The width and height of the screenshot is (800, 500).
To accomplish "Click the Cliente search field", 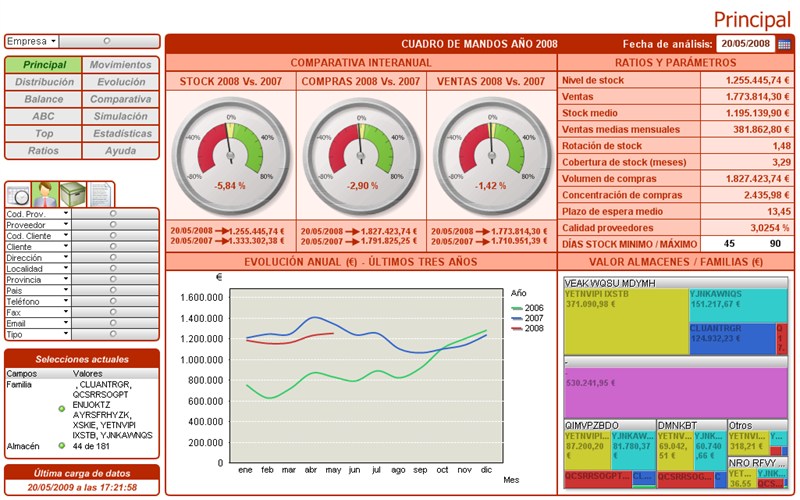I will (115, 246).
